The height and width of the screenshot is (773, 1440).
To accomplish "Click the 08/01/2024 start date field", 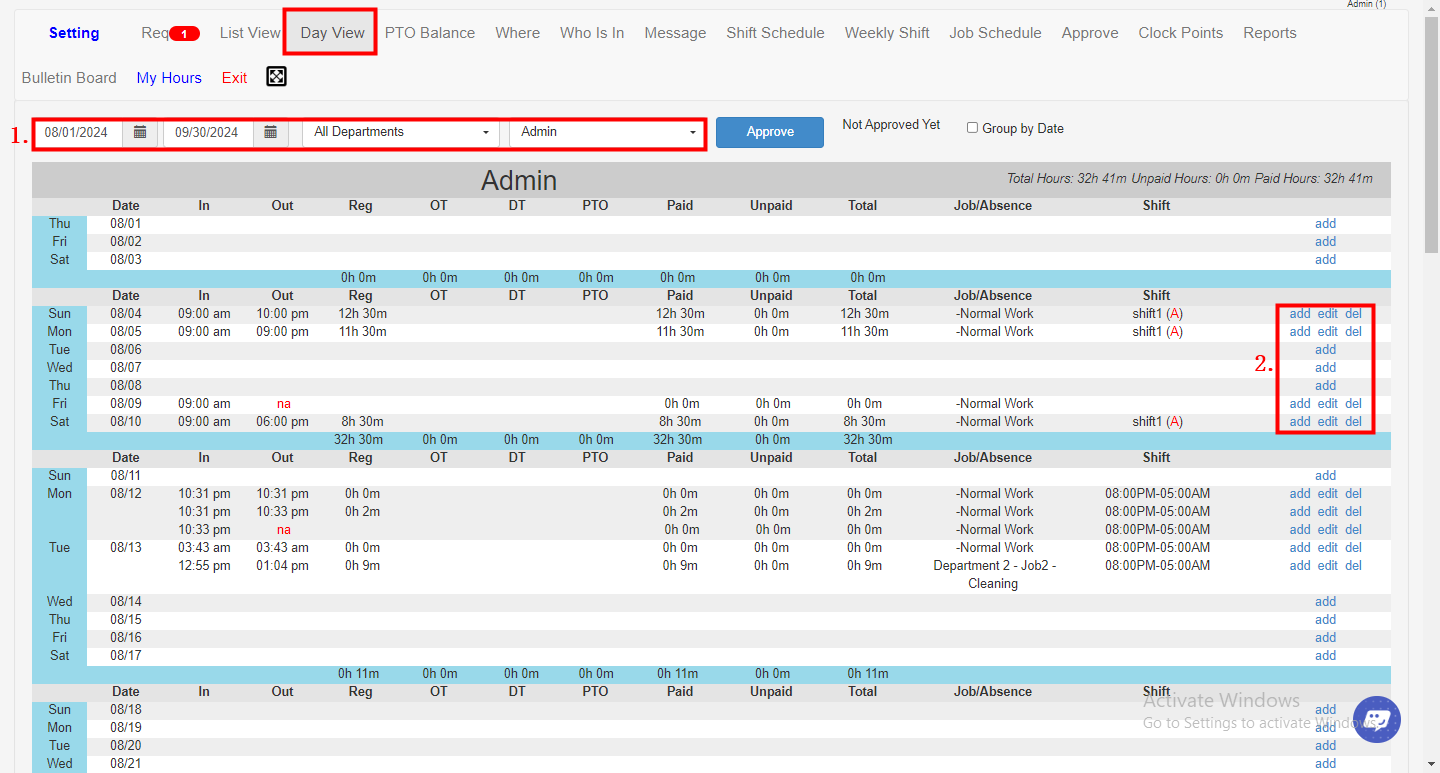I will pyautogui.click(x=78, y=131).
